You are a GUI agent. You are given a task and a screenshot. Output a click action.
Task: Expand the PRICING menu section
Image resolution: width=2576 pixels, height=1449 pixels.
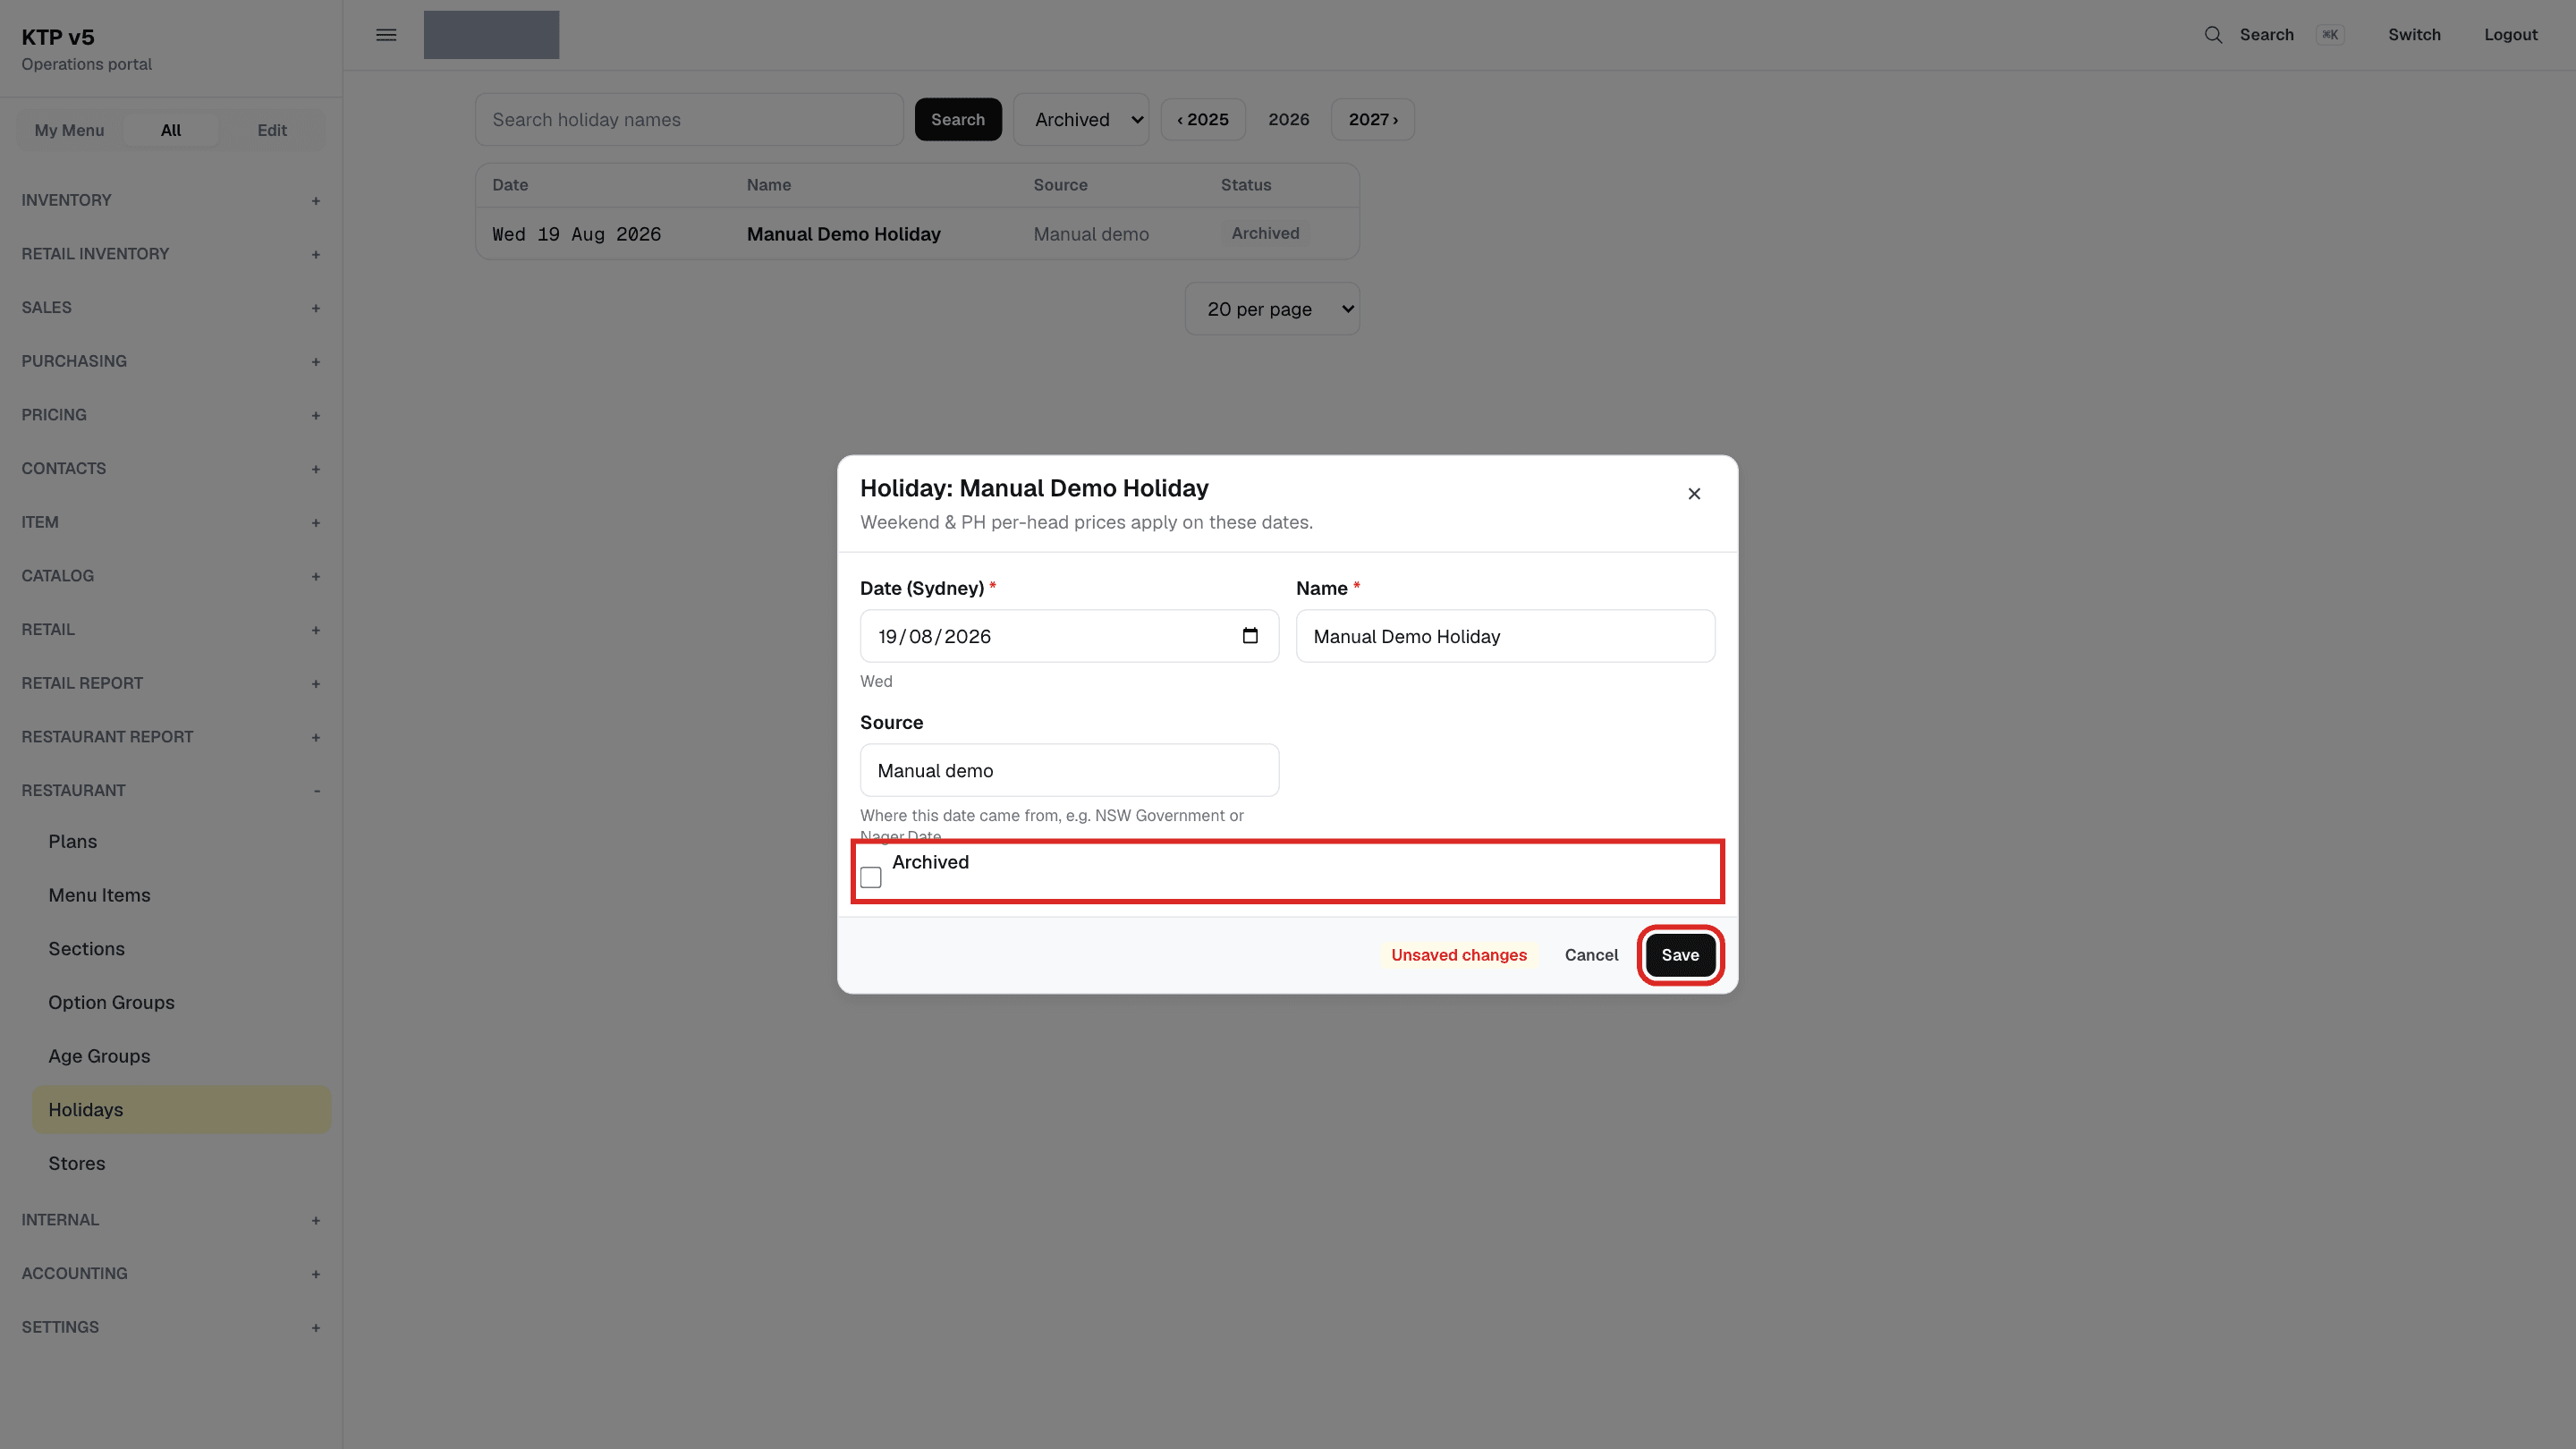coord(171,415)
